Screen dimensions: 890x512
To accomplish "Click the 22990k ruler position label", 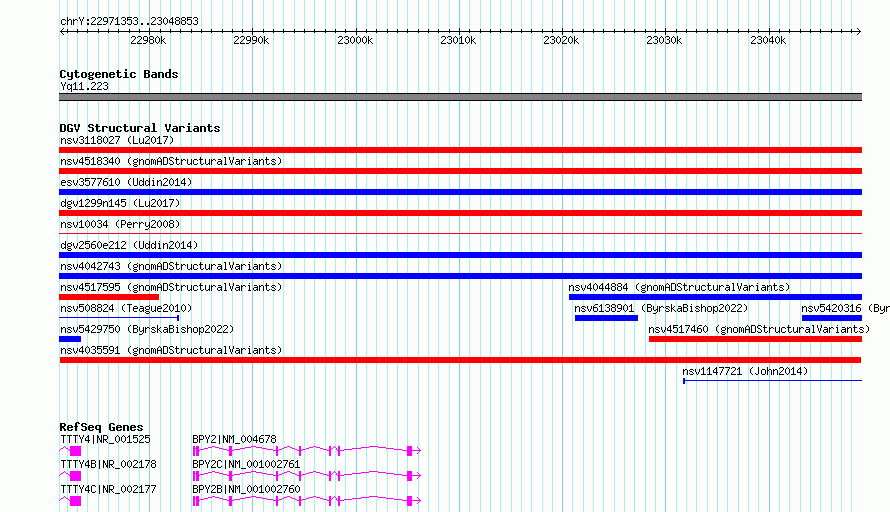I will click(x=251, y=40).
